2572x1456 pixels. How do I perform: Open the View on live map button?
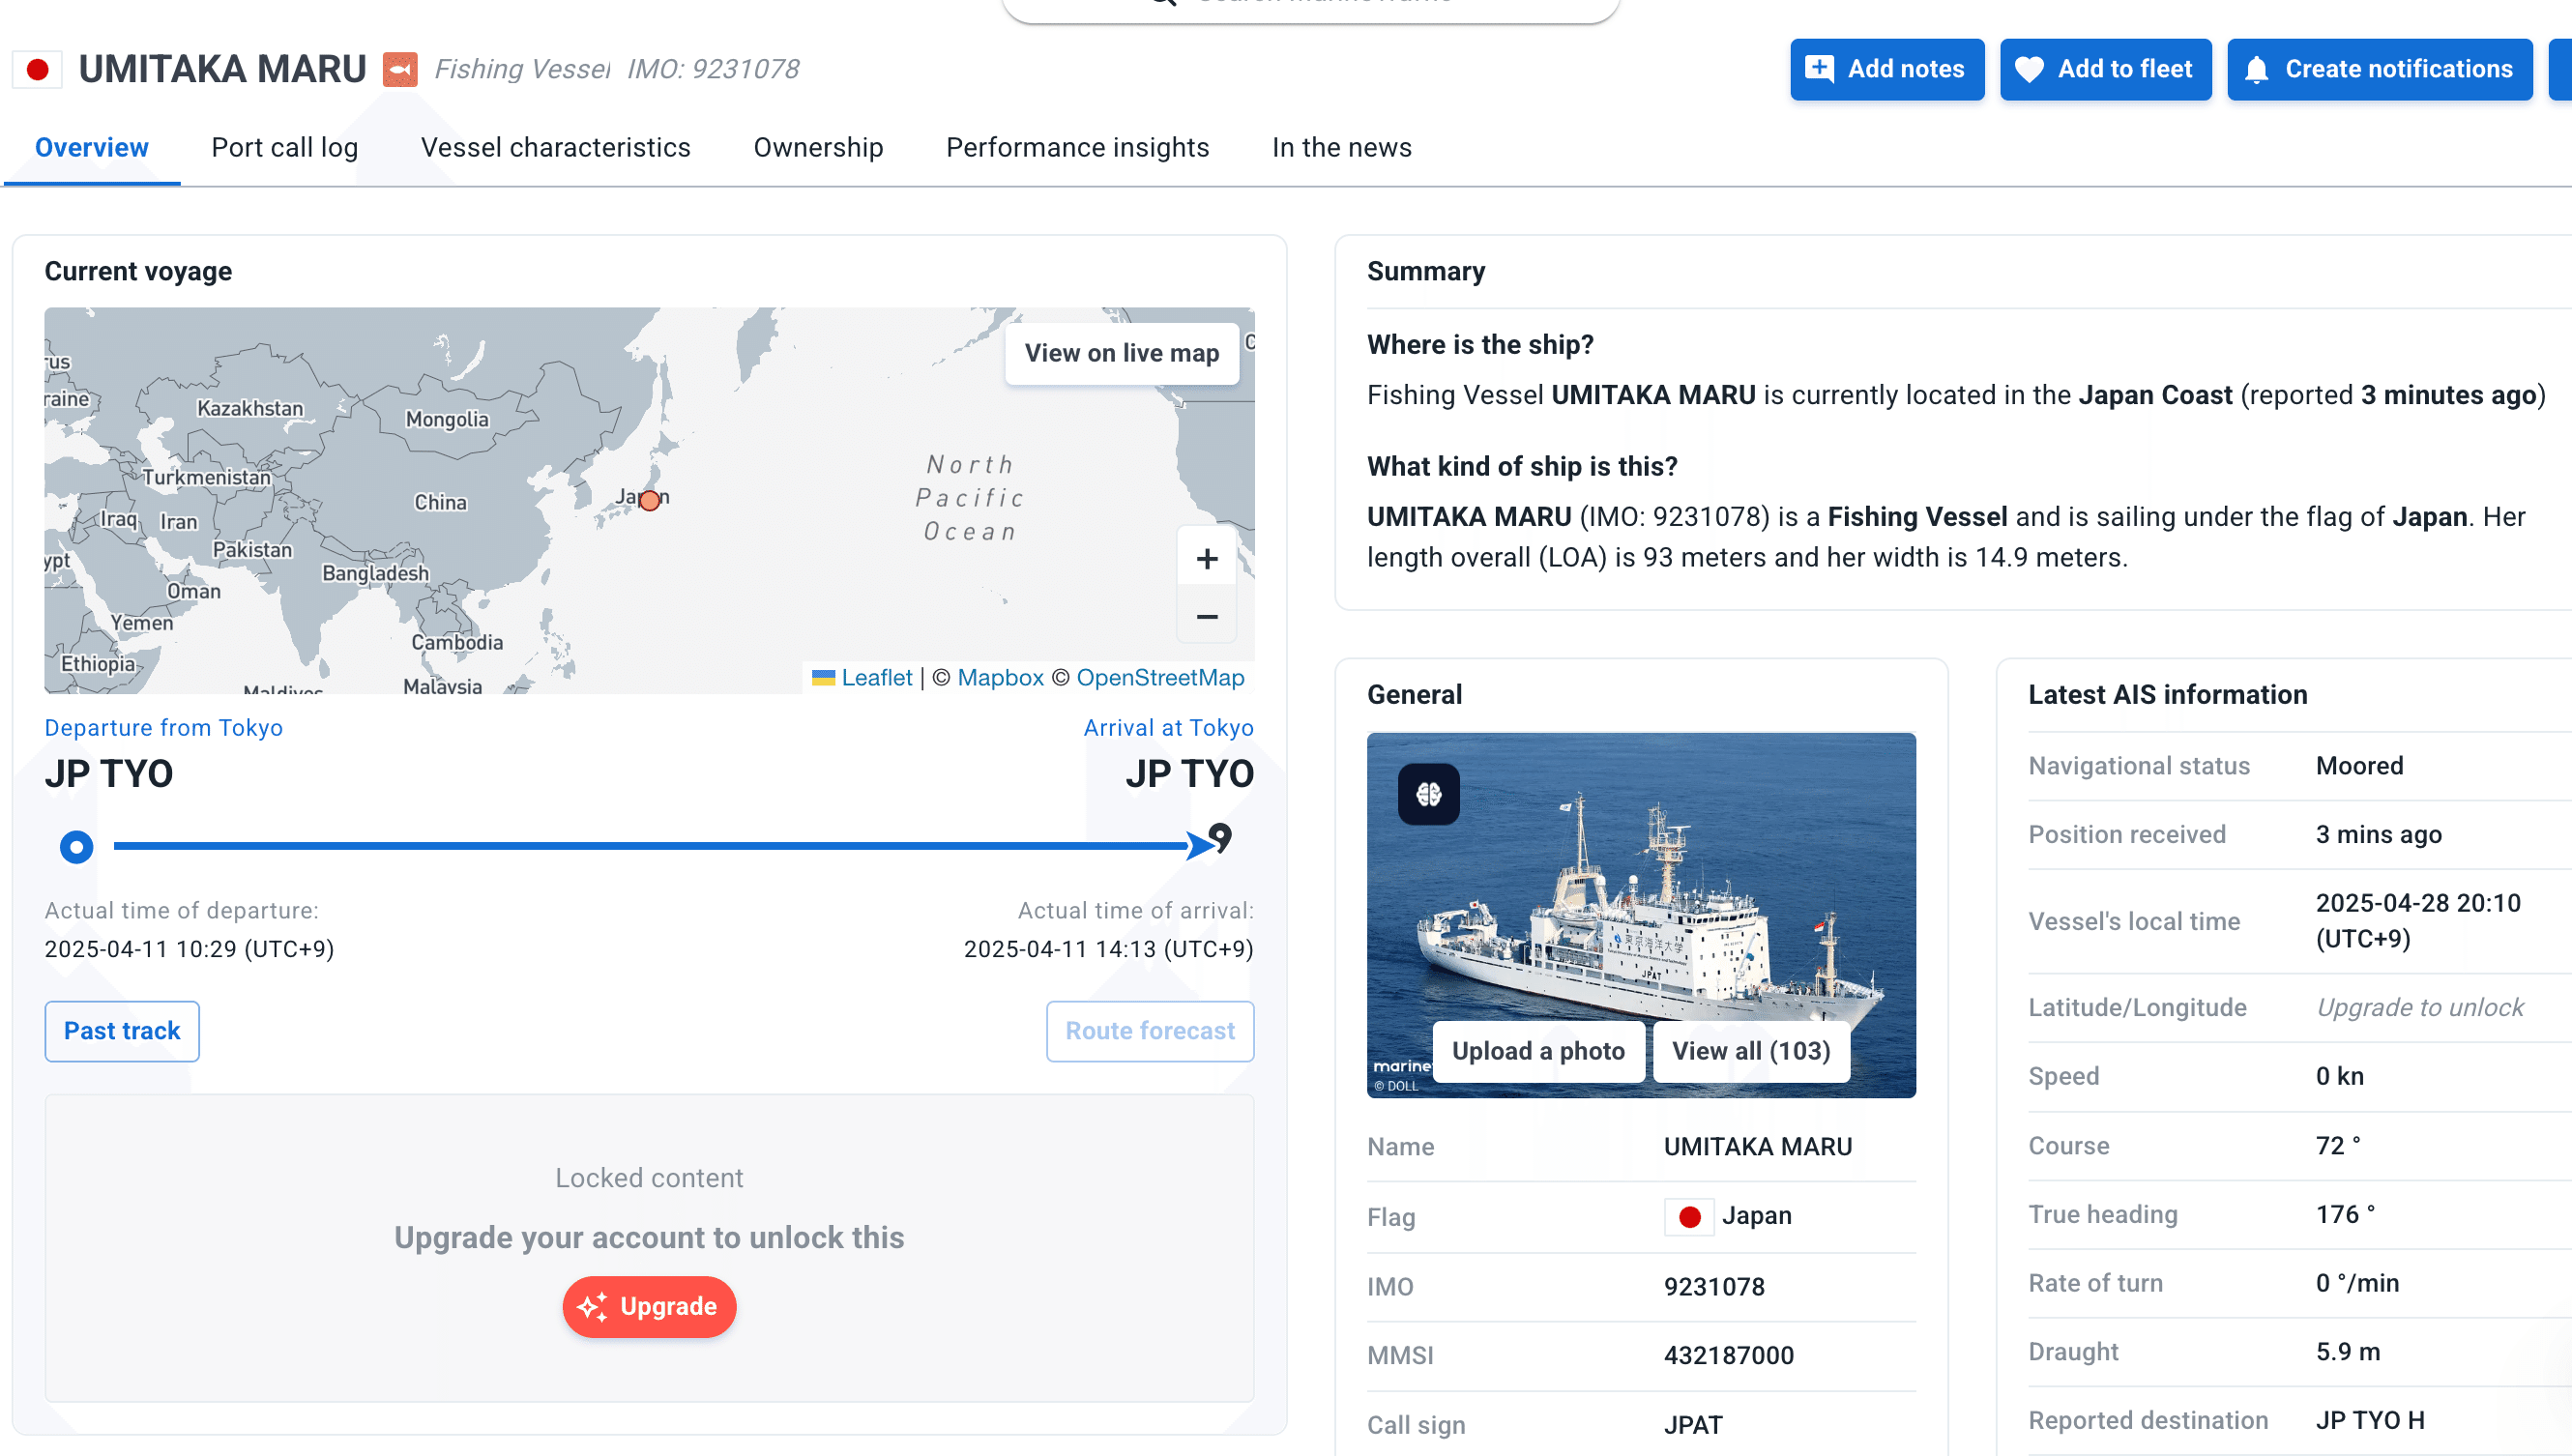tap(1121, 353)
